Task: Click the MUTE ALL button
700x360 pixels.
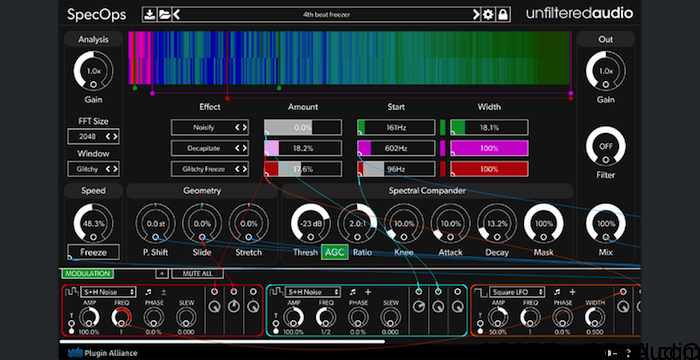Action: [197, 273]
